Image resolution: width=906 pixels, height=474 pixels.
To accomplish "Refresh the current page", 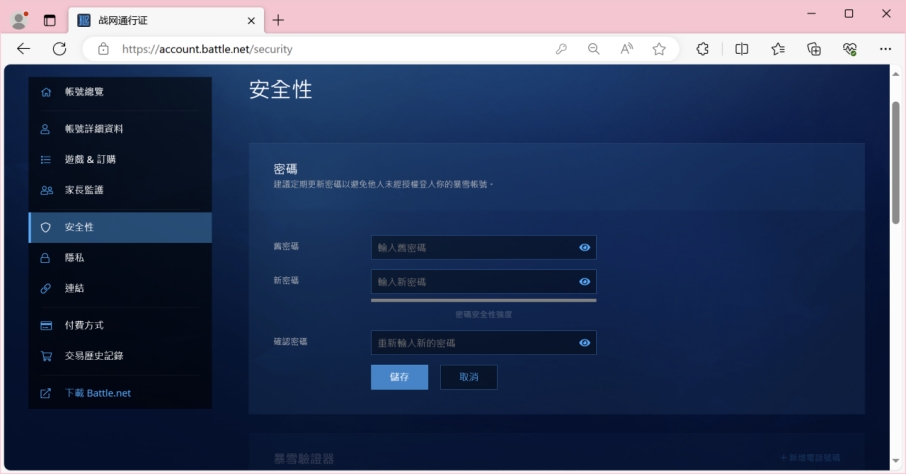I will point(60,49).
